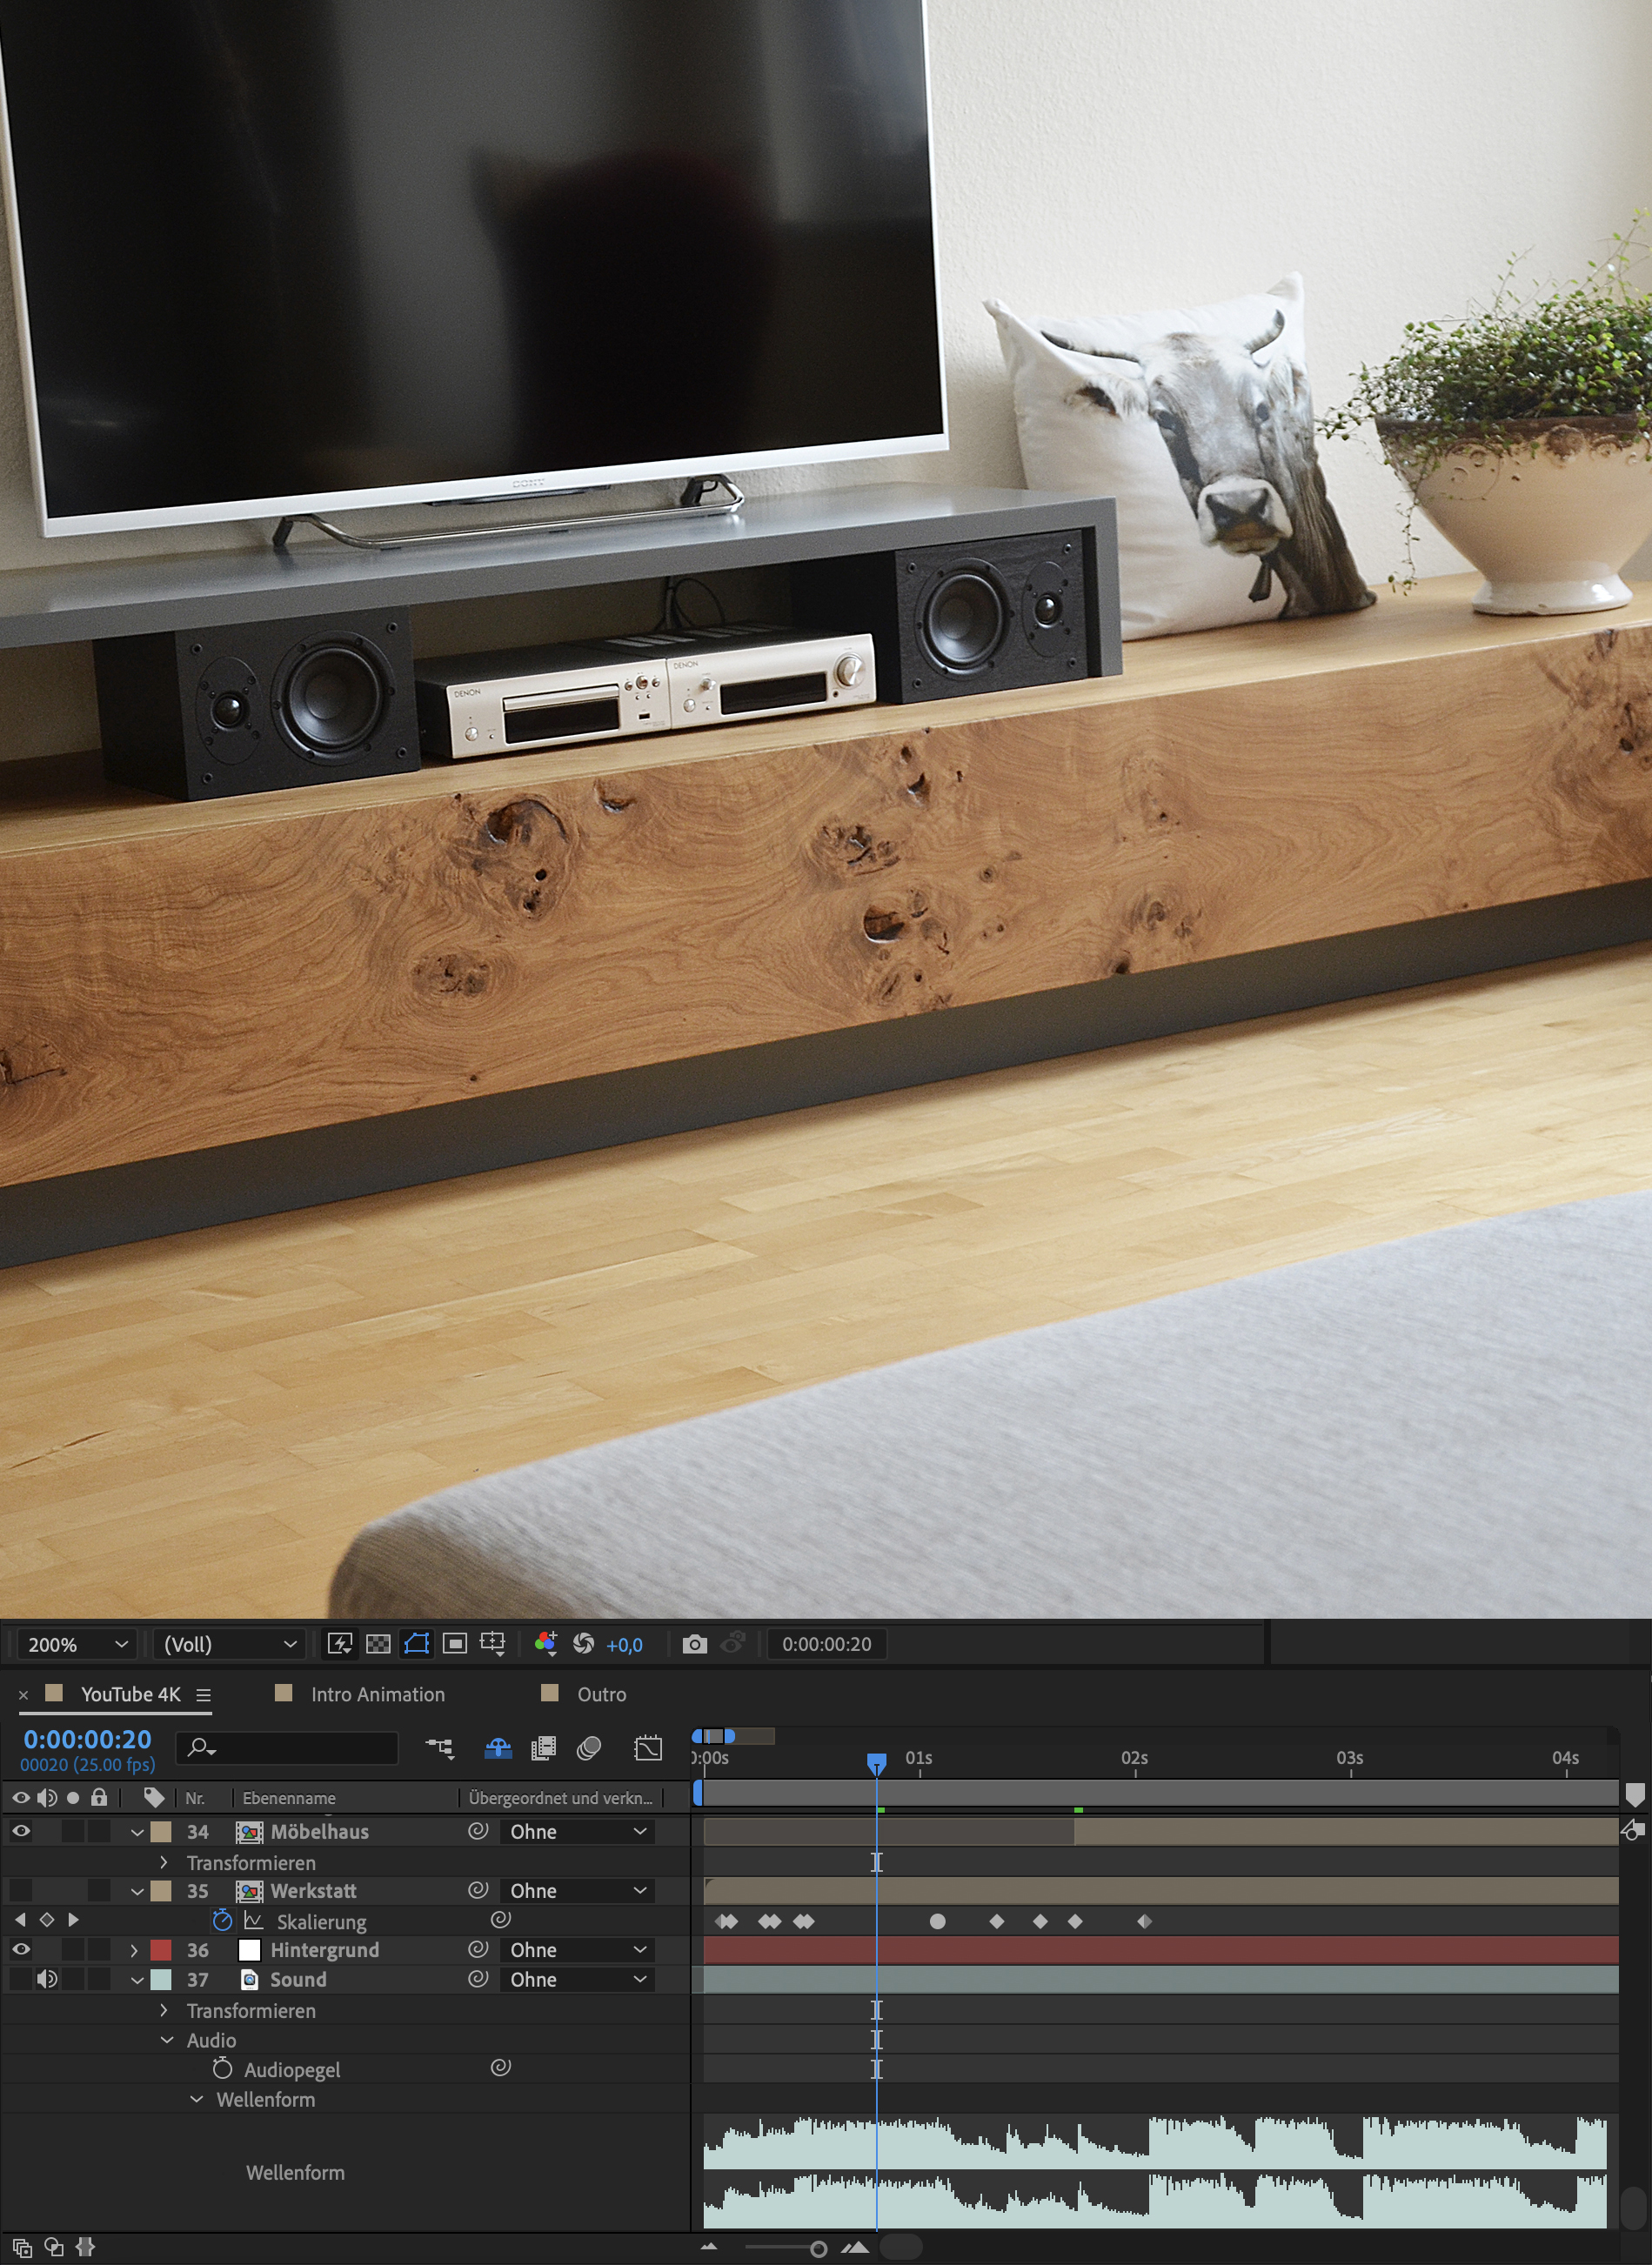Click the pick whip of Möbelhaus layer
Viewport: 1652px width, 2265px height.
click(478, 1831)
